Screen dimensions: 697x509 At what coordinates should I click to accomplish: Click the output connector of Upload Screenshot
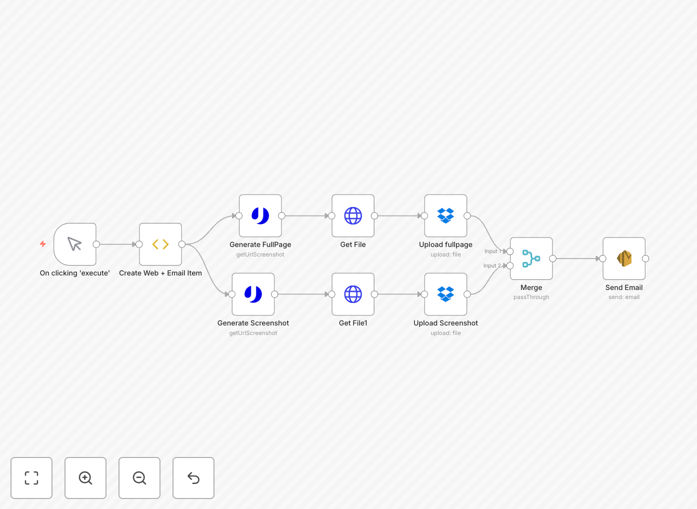coord(467,294)
